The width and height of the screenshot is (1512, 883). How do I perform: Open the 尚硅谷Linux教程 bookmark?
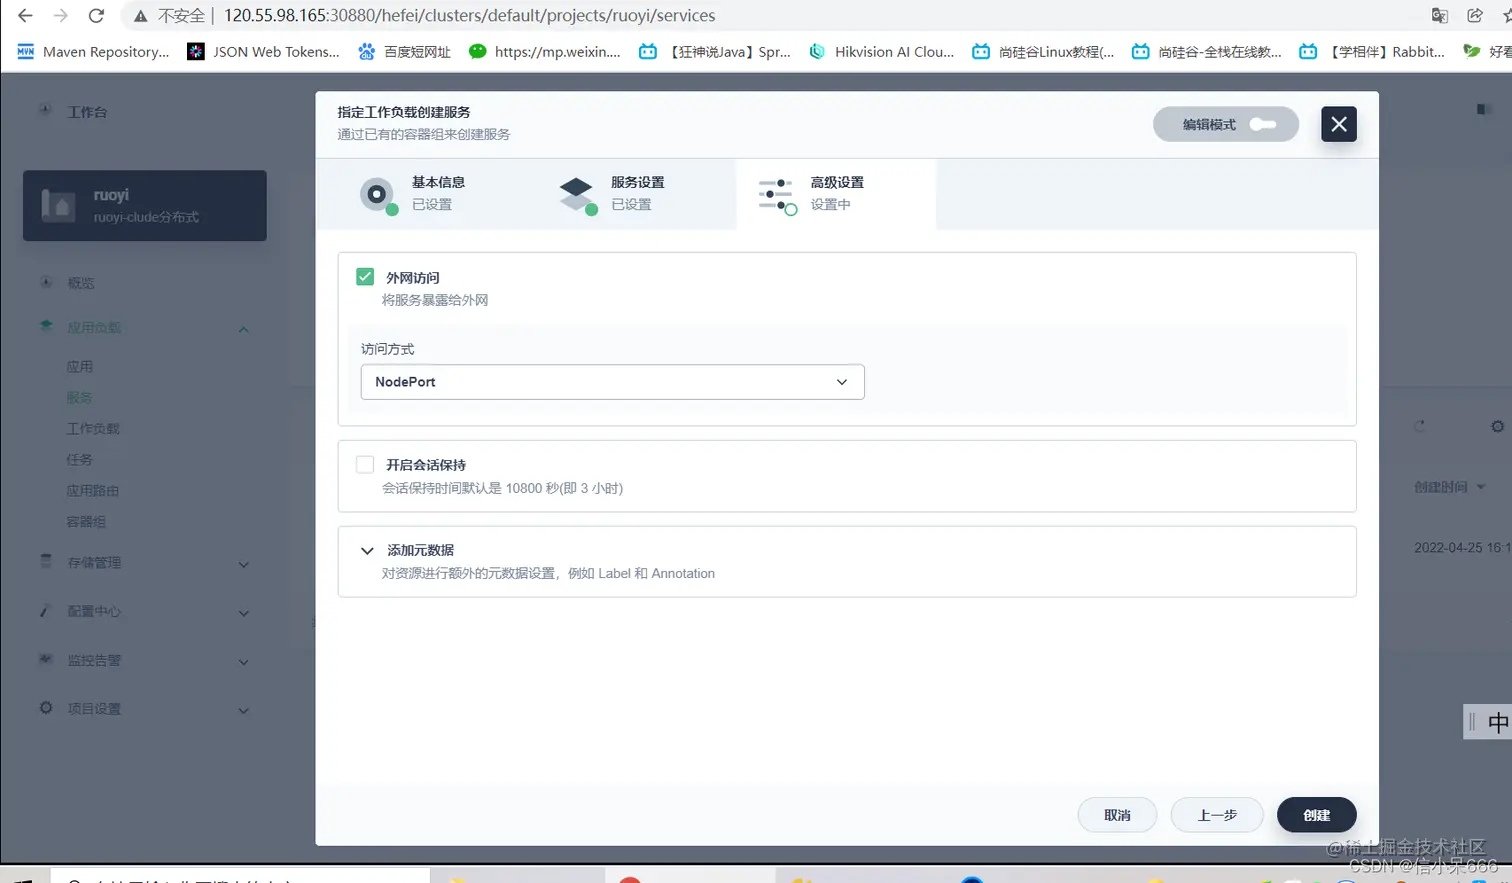tap(1043, 52)
